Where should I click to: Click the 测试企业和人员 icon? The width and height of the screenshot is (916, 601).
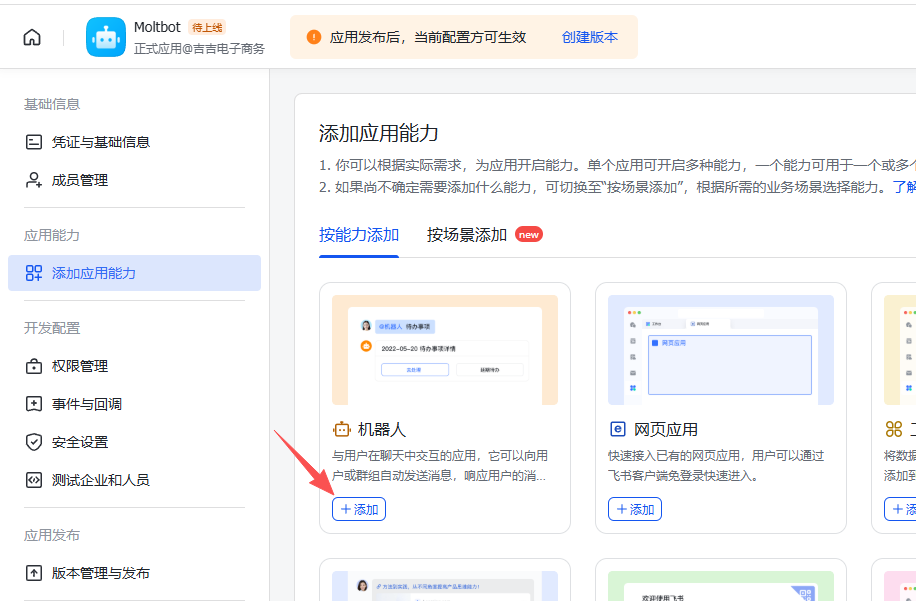point(34,480)
